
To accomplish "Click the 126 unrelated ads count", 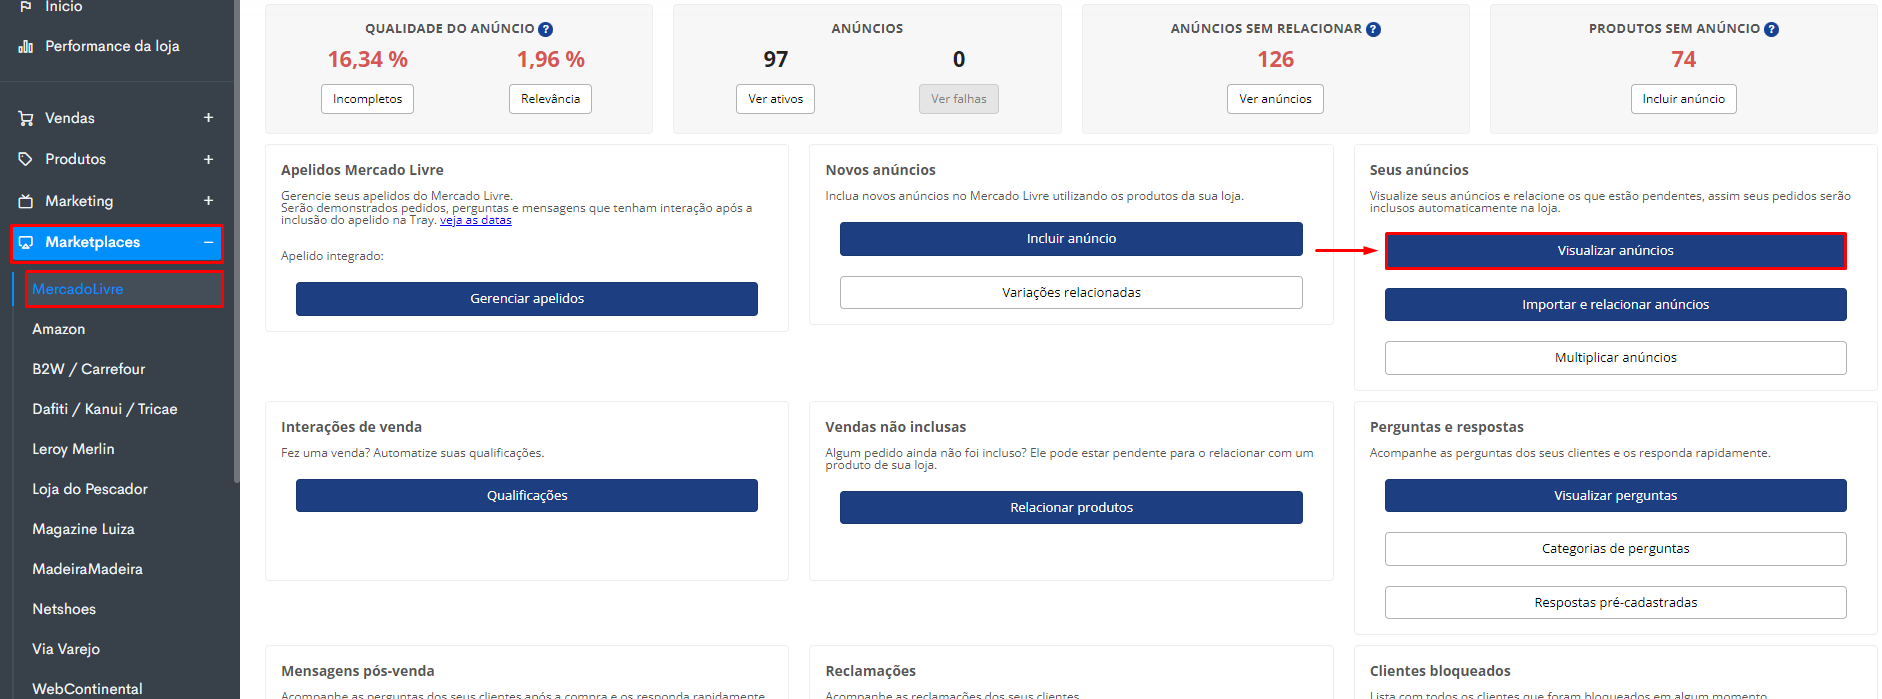I will [x=1275, y=60].
